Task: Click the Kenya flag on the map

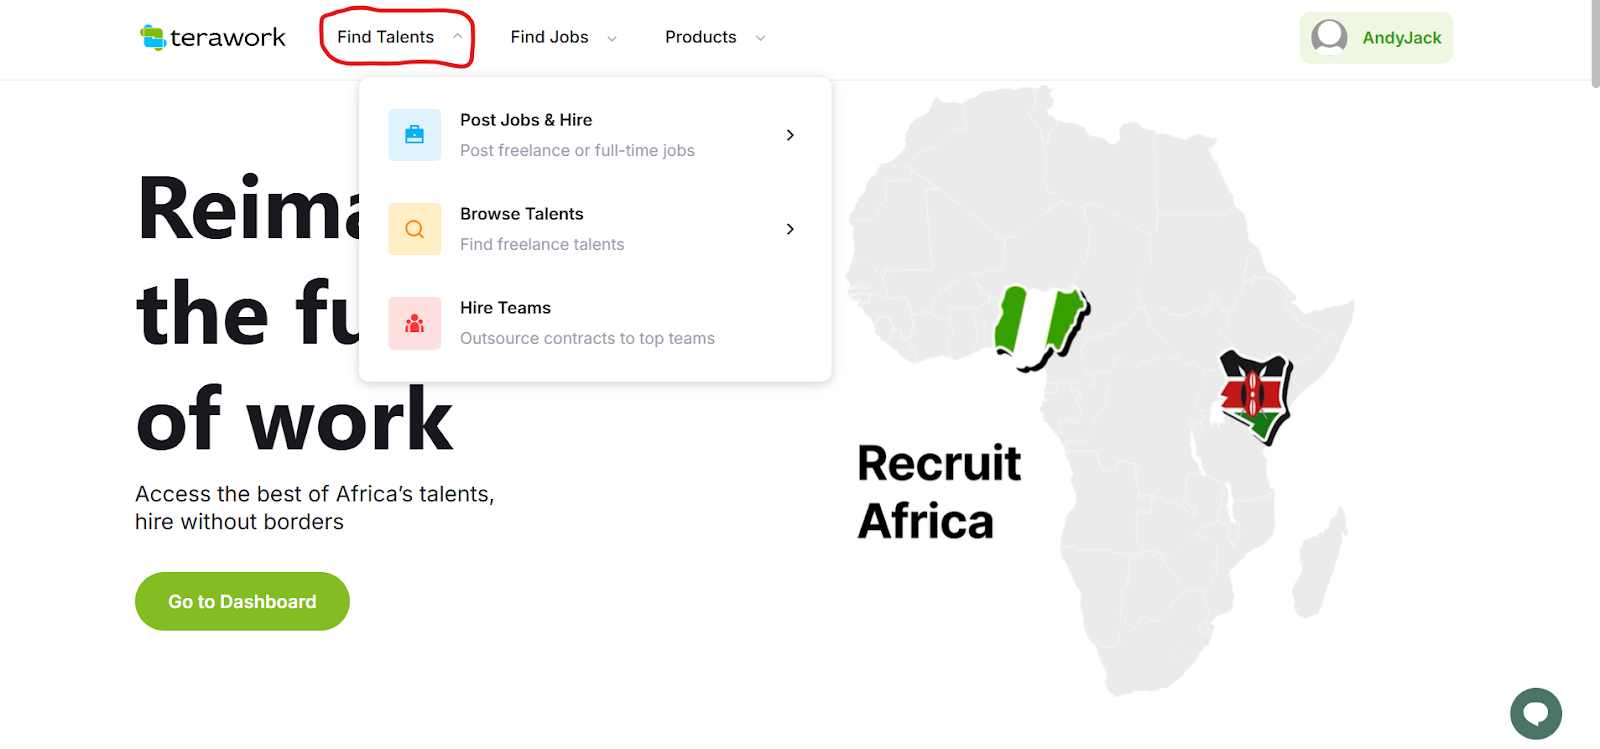Action: click(1254, 395)
